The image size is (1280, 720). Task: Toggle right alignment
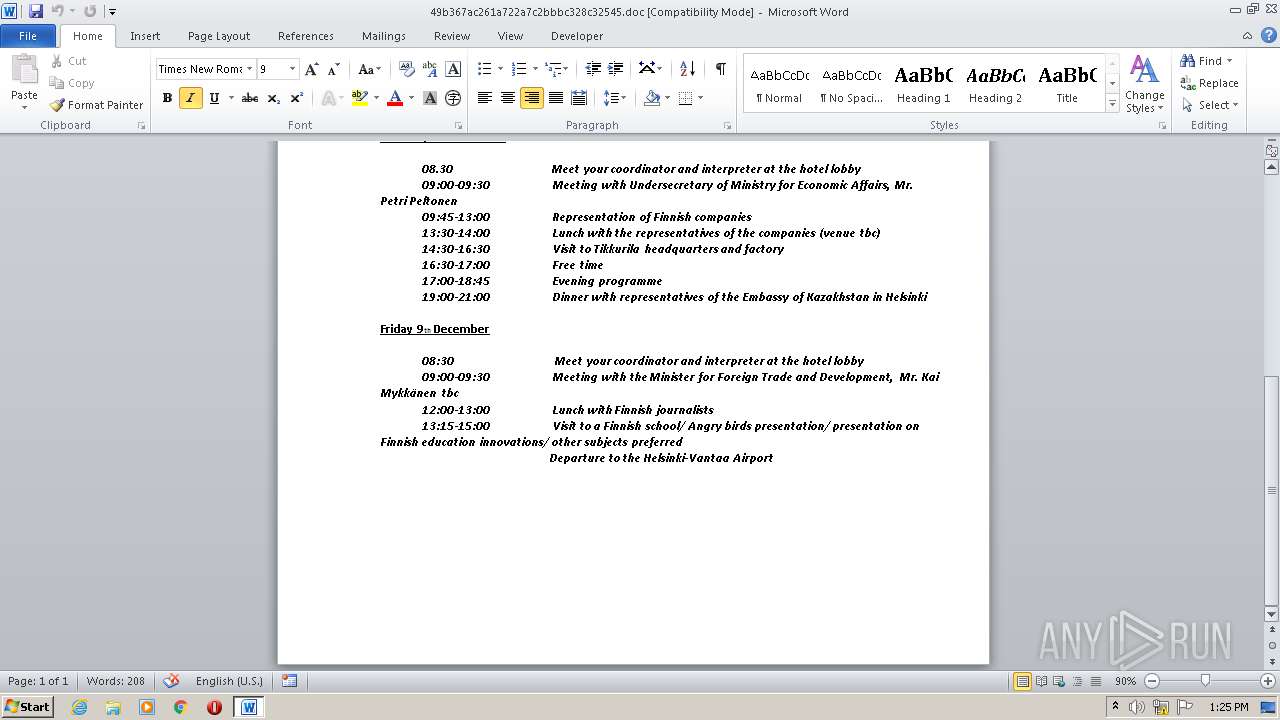pos(532,98)
